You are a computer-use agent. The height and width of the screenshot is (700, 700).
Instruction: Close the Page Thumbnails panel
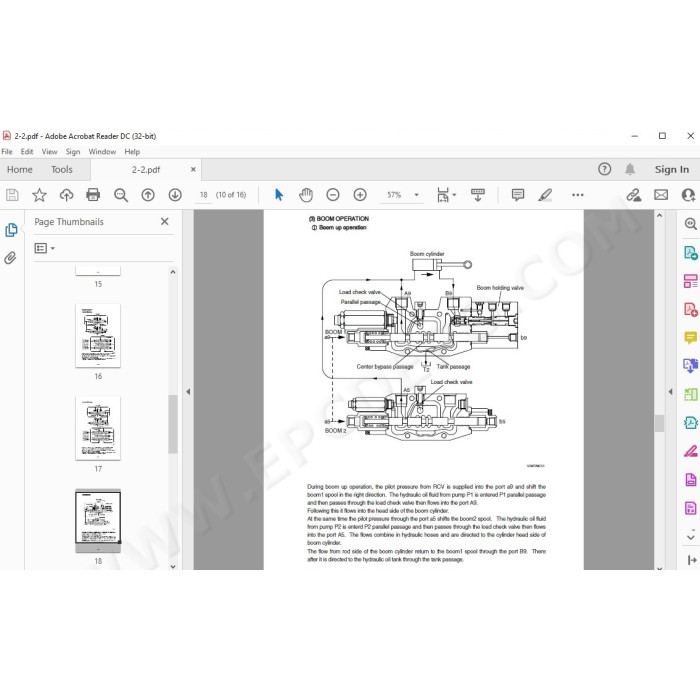(165, 221)
